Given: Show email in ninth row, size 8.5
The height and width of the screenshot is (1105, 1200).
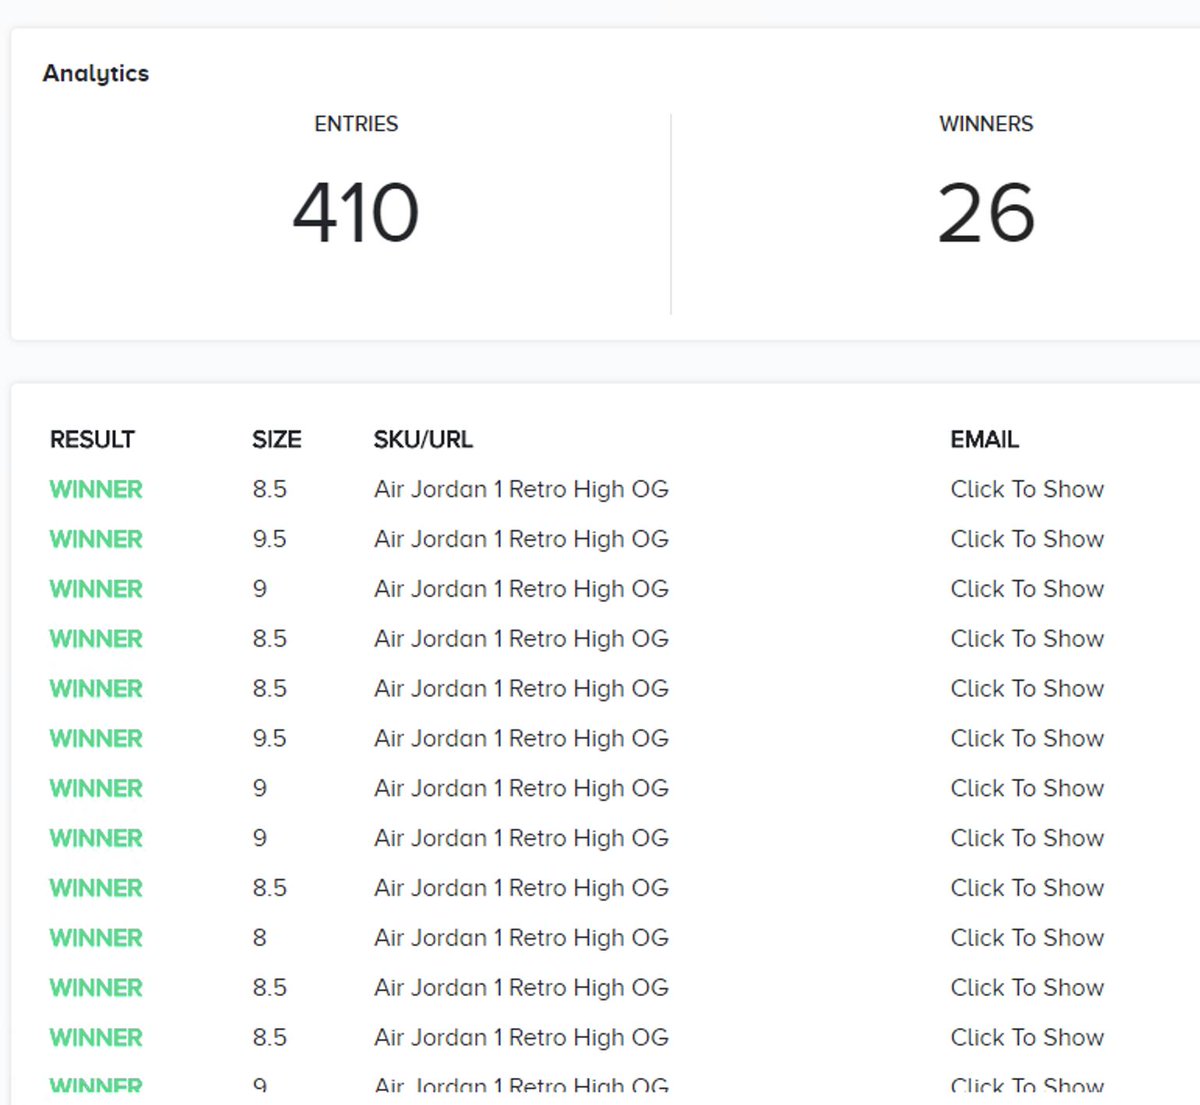Looking at the screenshot, I should coord(1027,888).
